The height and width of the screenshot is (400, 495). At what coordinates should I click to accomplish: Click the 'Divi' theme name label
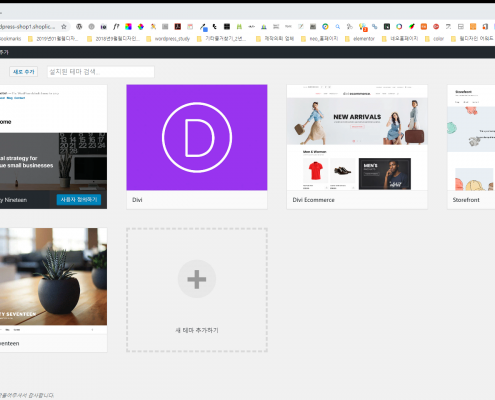pos(137,200)
